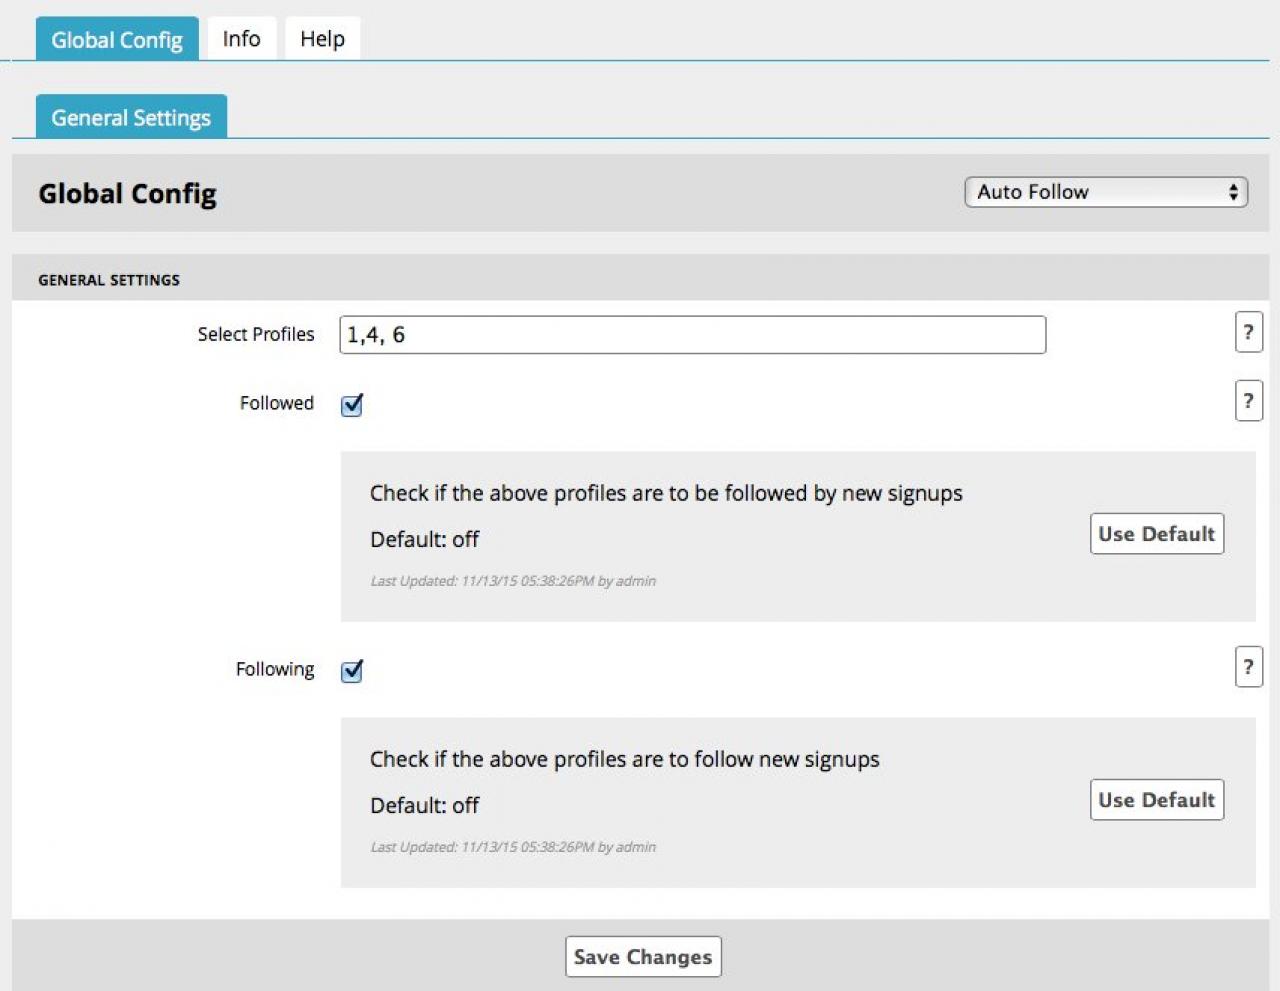
Task: Go to the Help tab
Action: (x=322, y=39)
